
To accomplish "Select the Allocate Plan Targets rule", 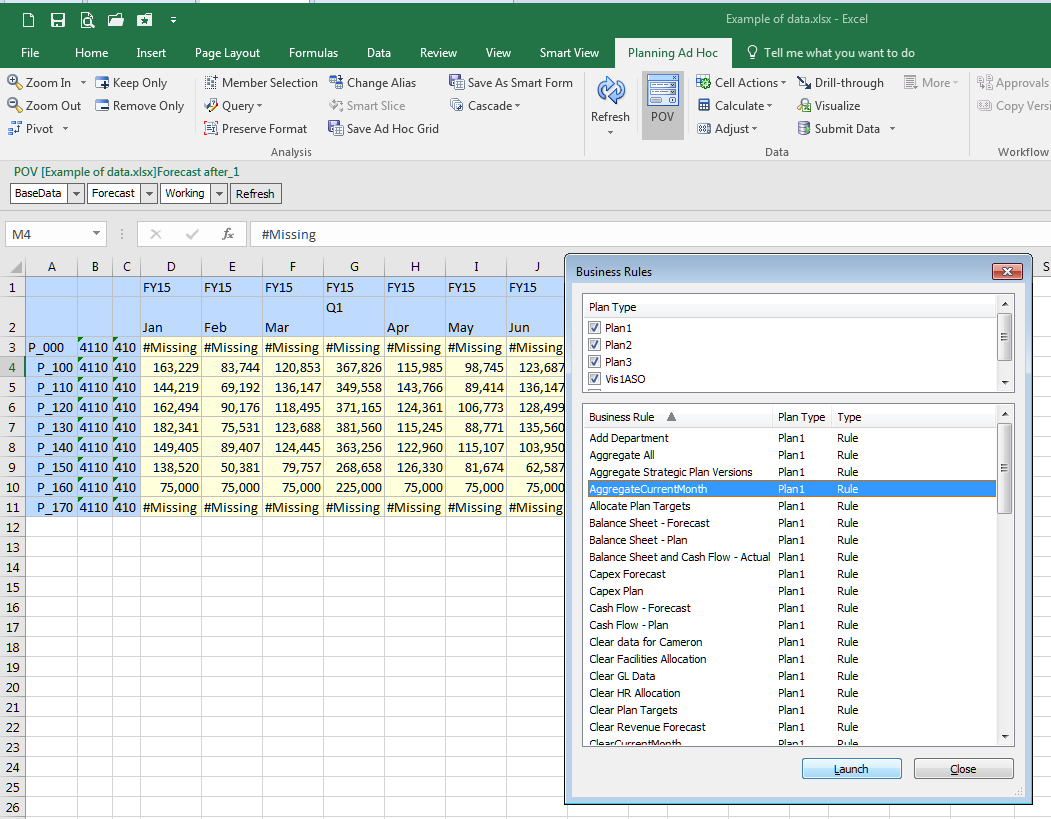I will (640, 506).
